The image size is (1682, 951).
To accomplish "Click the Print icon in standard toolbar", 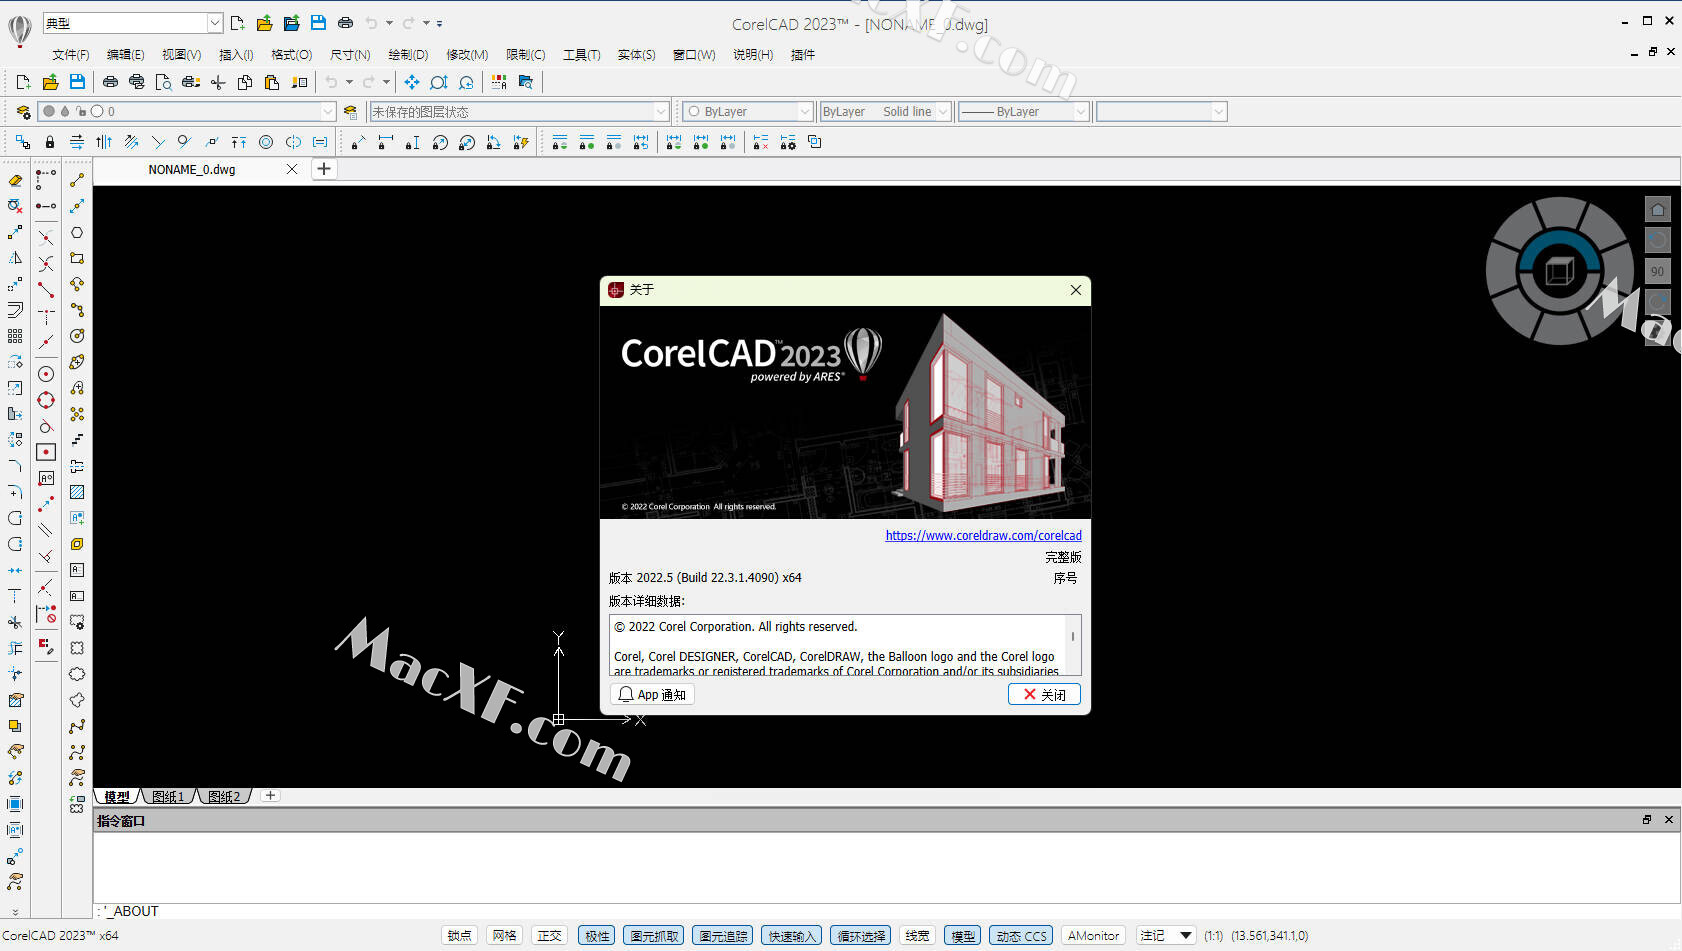I will point(110,82).
